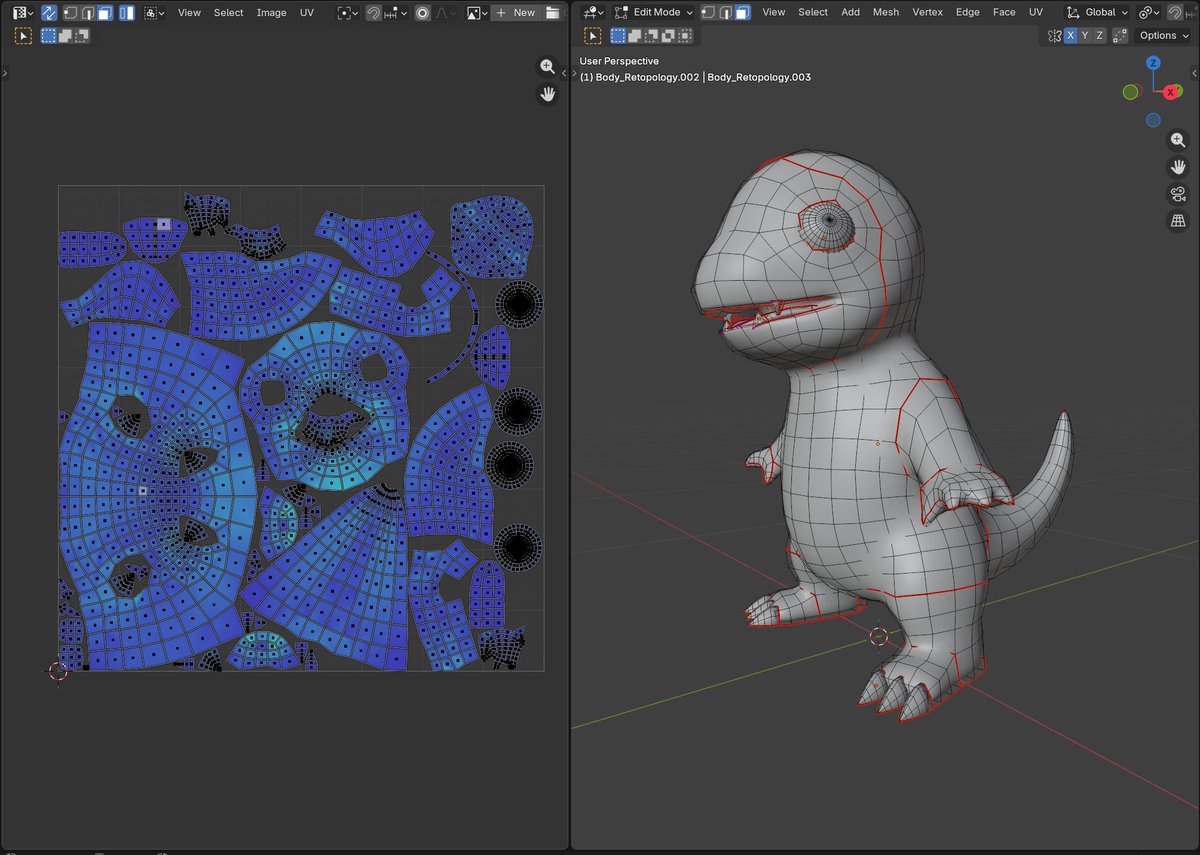Image resolution: width=1200 pixels, height=855 pixels.
Task: Toggle snapping in UV editor
Action: click(x=373, y=13)
